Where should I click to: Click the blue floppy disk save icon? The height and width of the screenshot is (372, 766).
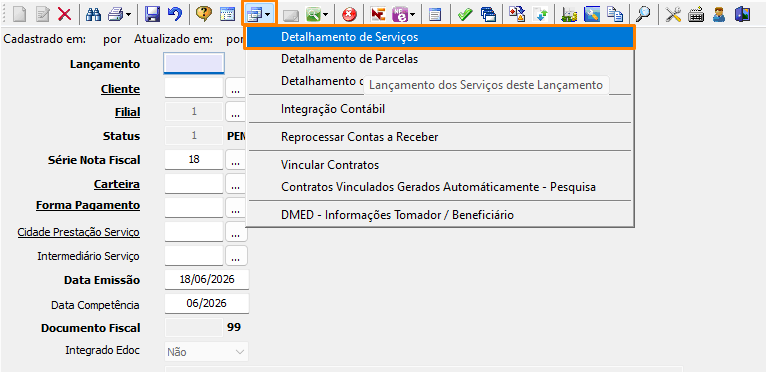(x=152, y=15)
